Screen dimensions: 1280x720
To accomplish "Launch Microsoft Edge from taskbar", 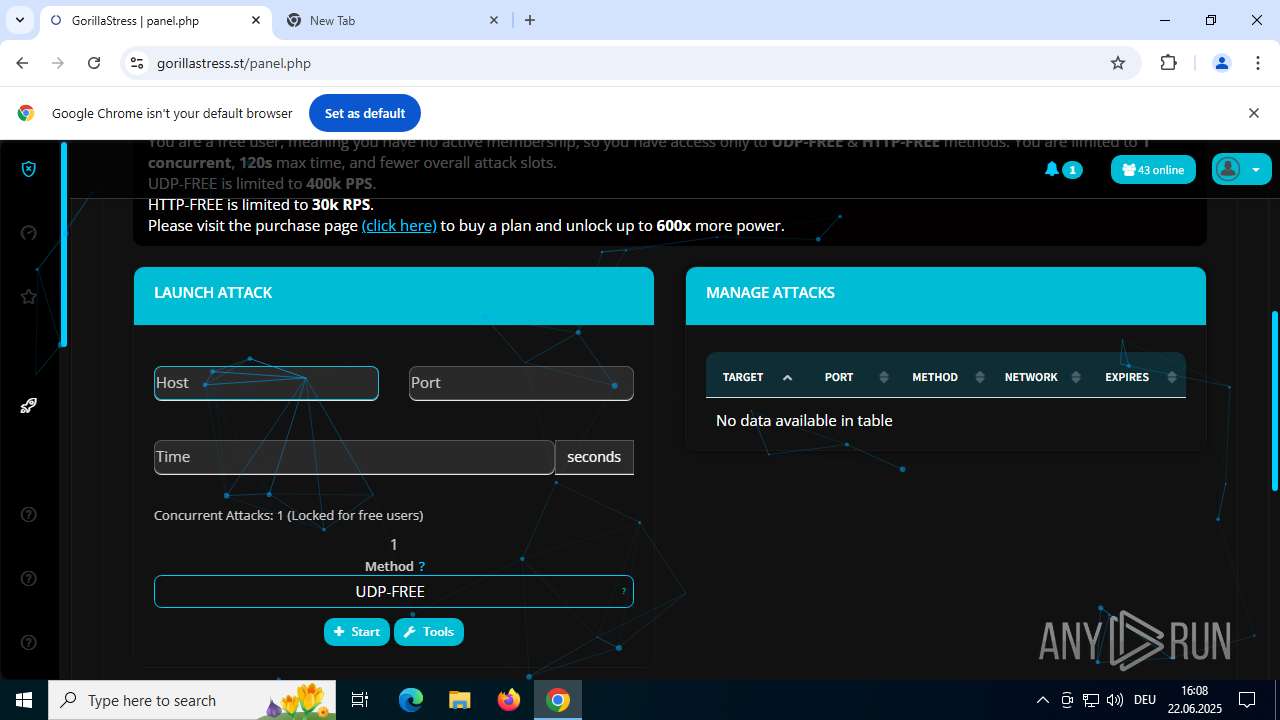I will pyautogui.click(x=411, y=700).
